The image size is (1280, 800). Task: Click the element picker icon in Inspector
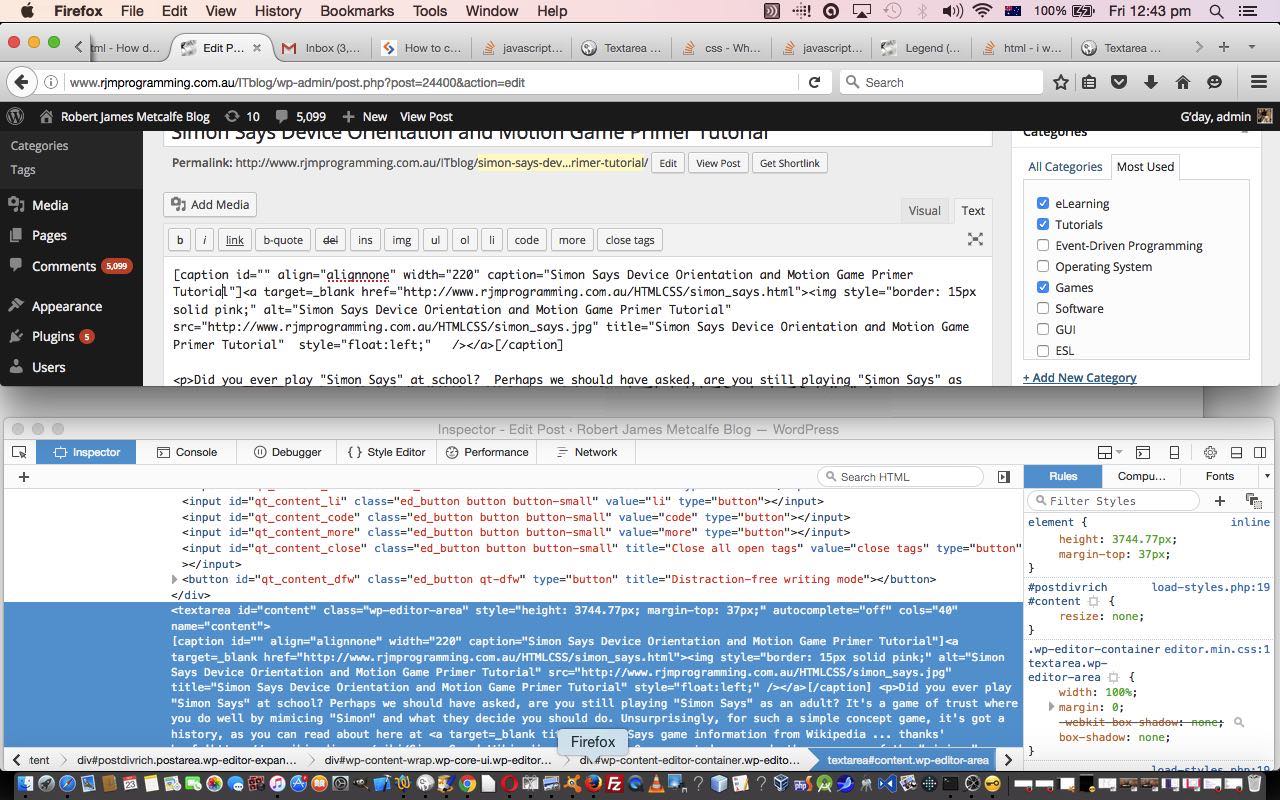19,452
